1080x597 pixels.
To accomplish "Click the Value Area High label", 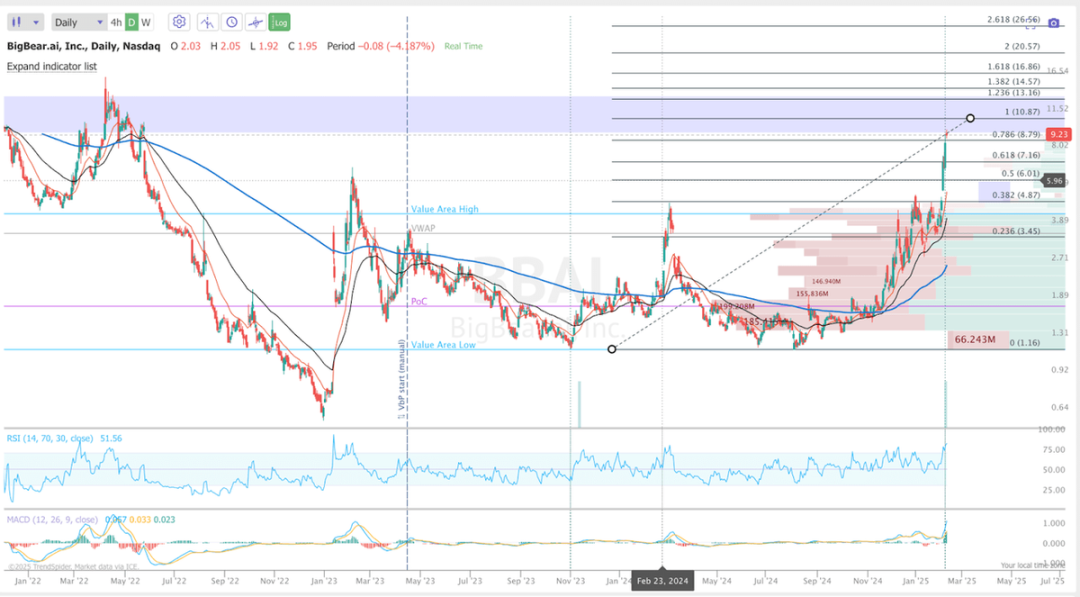I will click(x=444, y=209).
